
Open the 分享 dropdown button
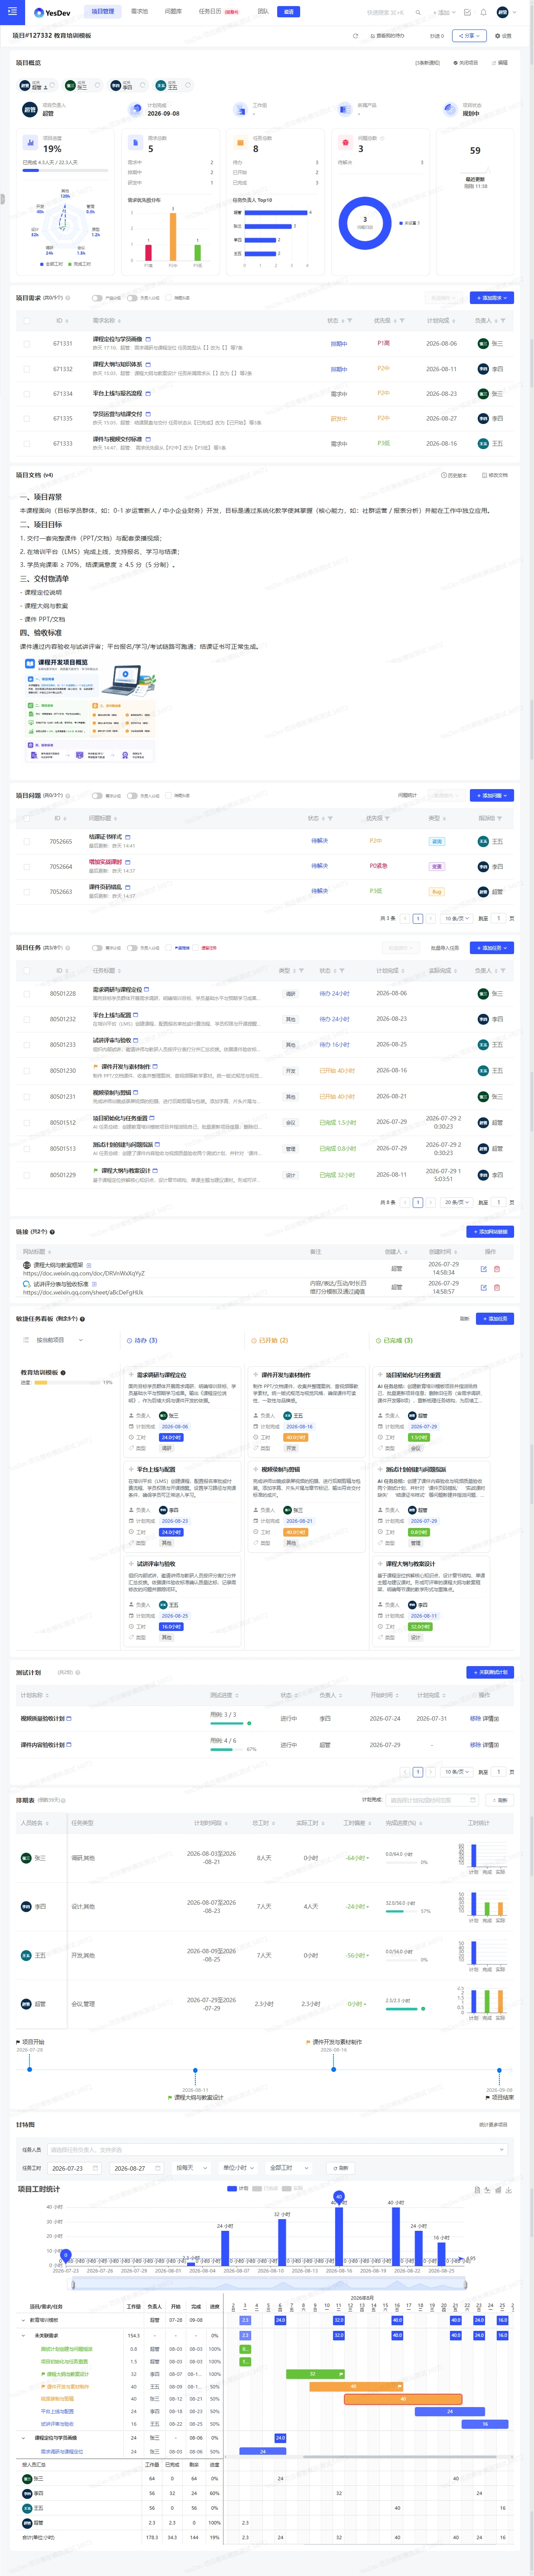click(x=469, y=36)
